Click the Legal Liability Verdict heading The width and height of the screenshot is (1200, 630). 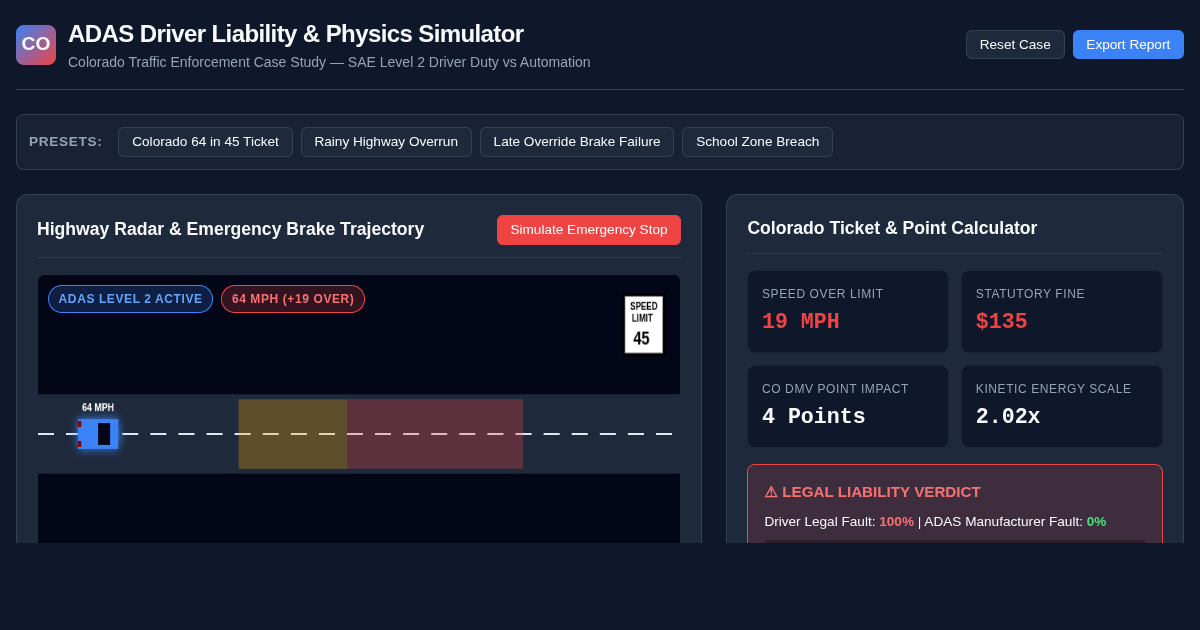[x=873, y=492]
